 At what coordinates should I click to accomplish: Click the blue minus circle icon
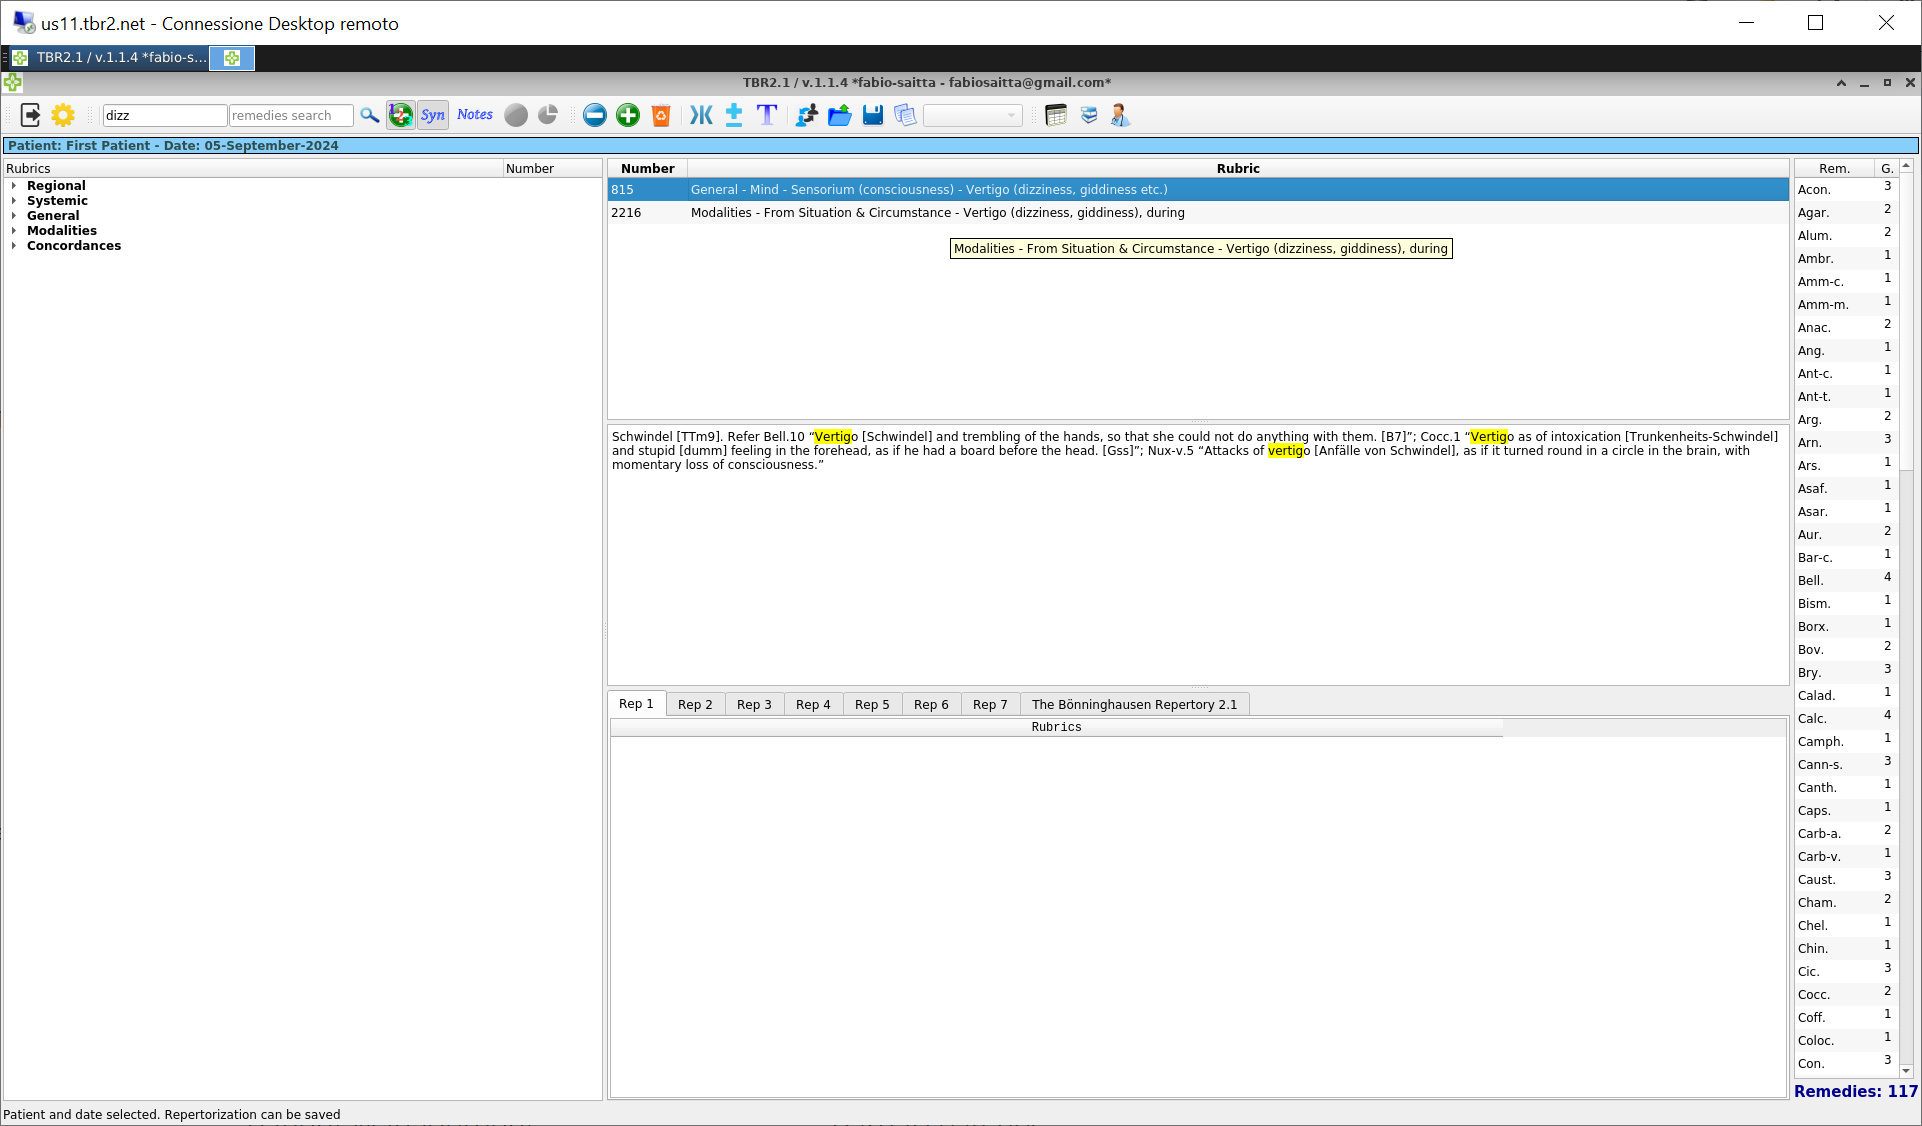(595, 115)
